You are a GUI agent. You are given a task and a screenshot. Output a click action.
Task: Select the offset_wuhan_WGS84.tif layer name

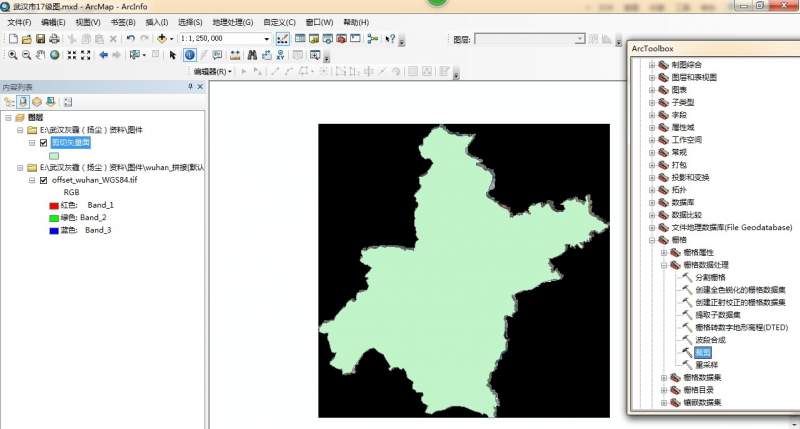94,180
